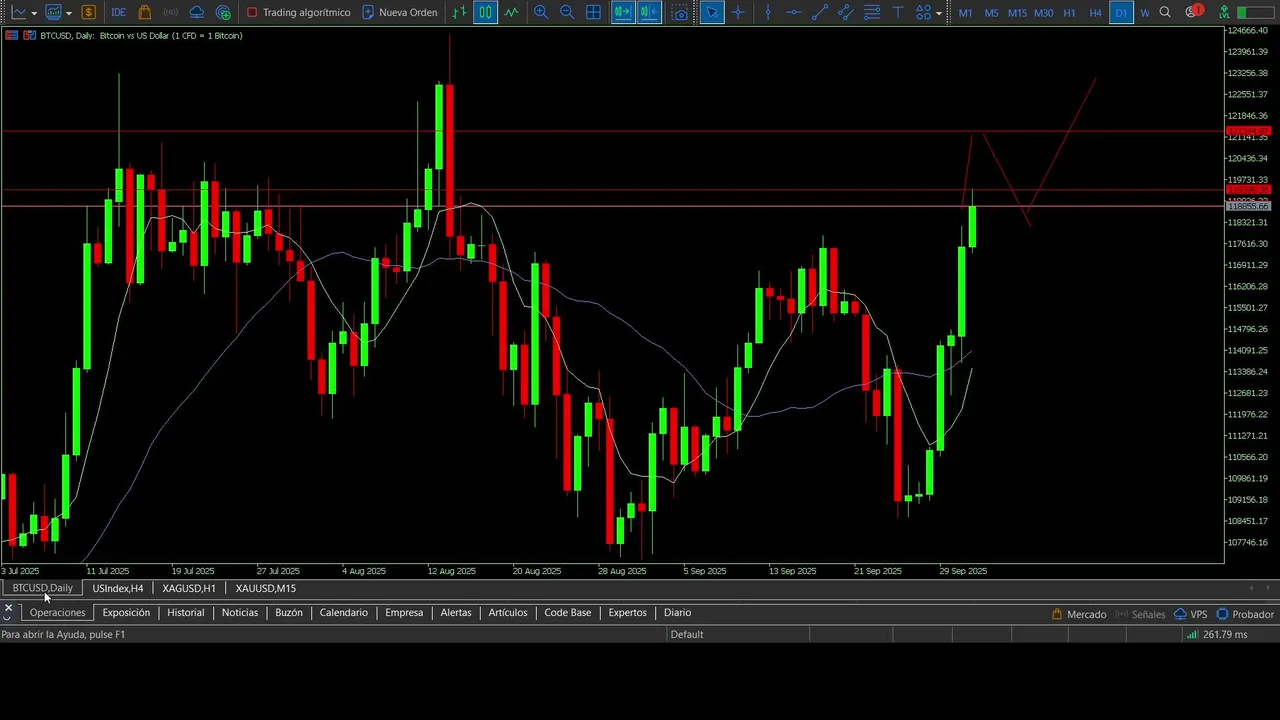Viewport: 1280px width, 720px height.
Task: Open the Market shopping bag icon
Action: click(x=145, y=12)
